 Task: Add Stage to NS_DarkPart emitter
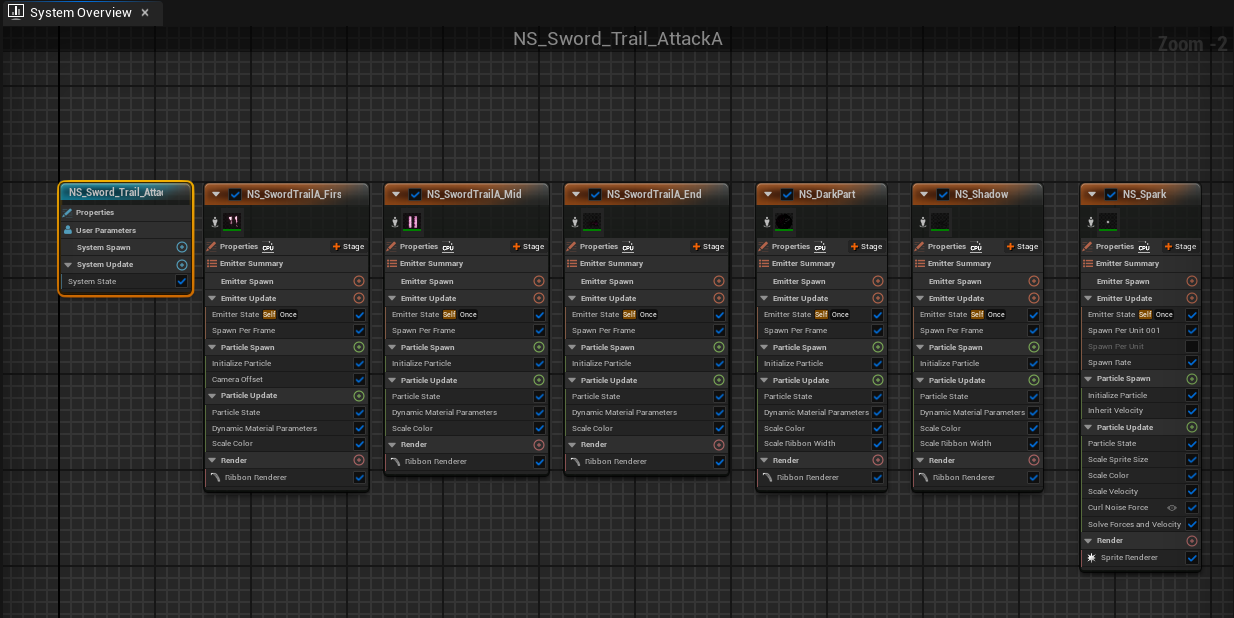coord(867,247)
